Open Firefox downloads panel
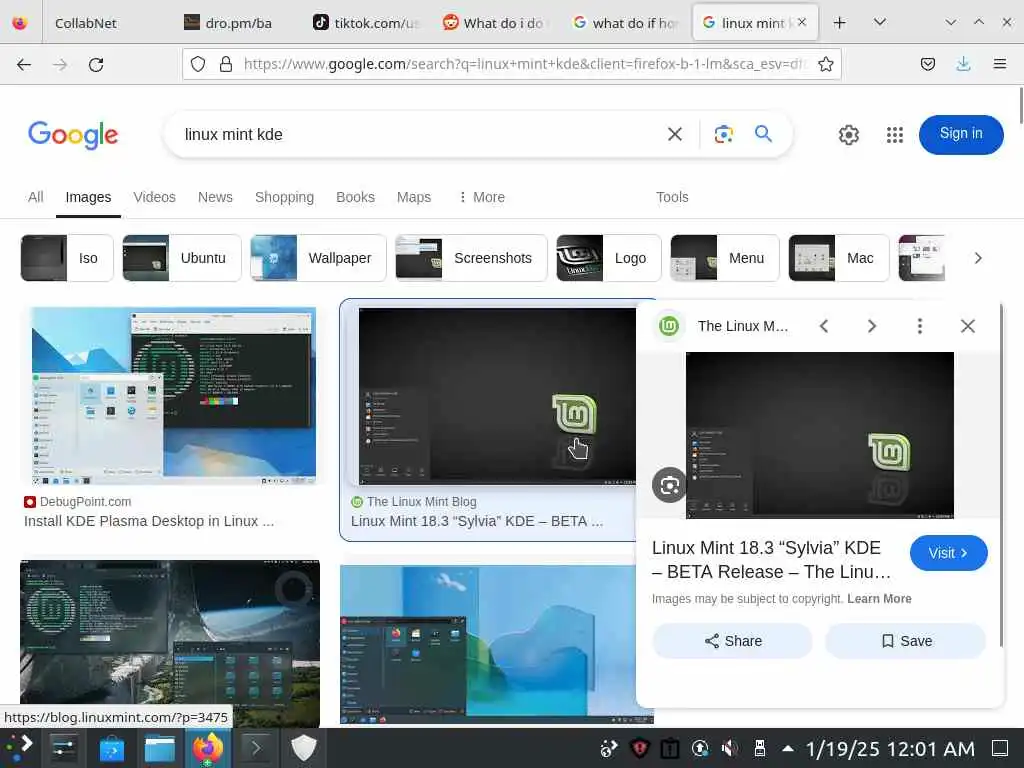Image resolution: width=1024 pixels, height=768 pixels. (963, 64)
